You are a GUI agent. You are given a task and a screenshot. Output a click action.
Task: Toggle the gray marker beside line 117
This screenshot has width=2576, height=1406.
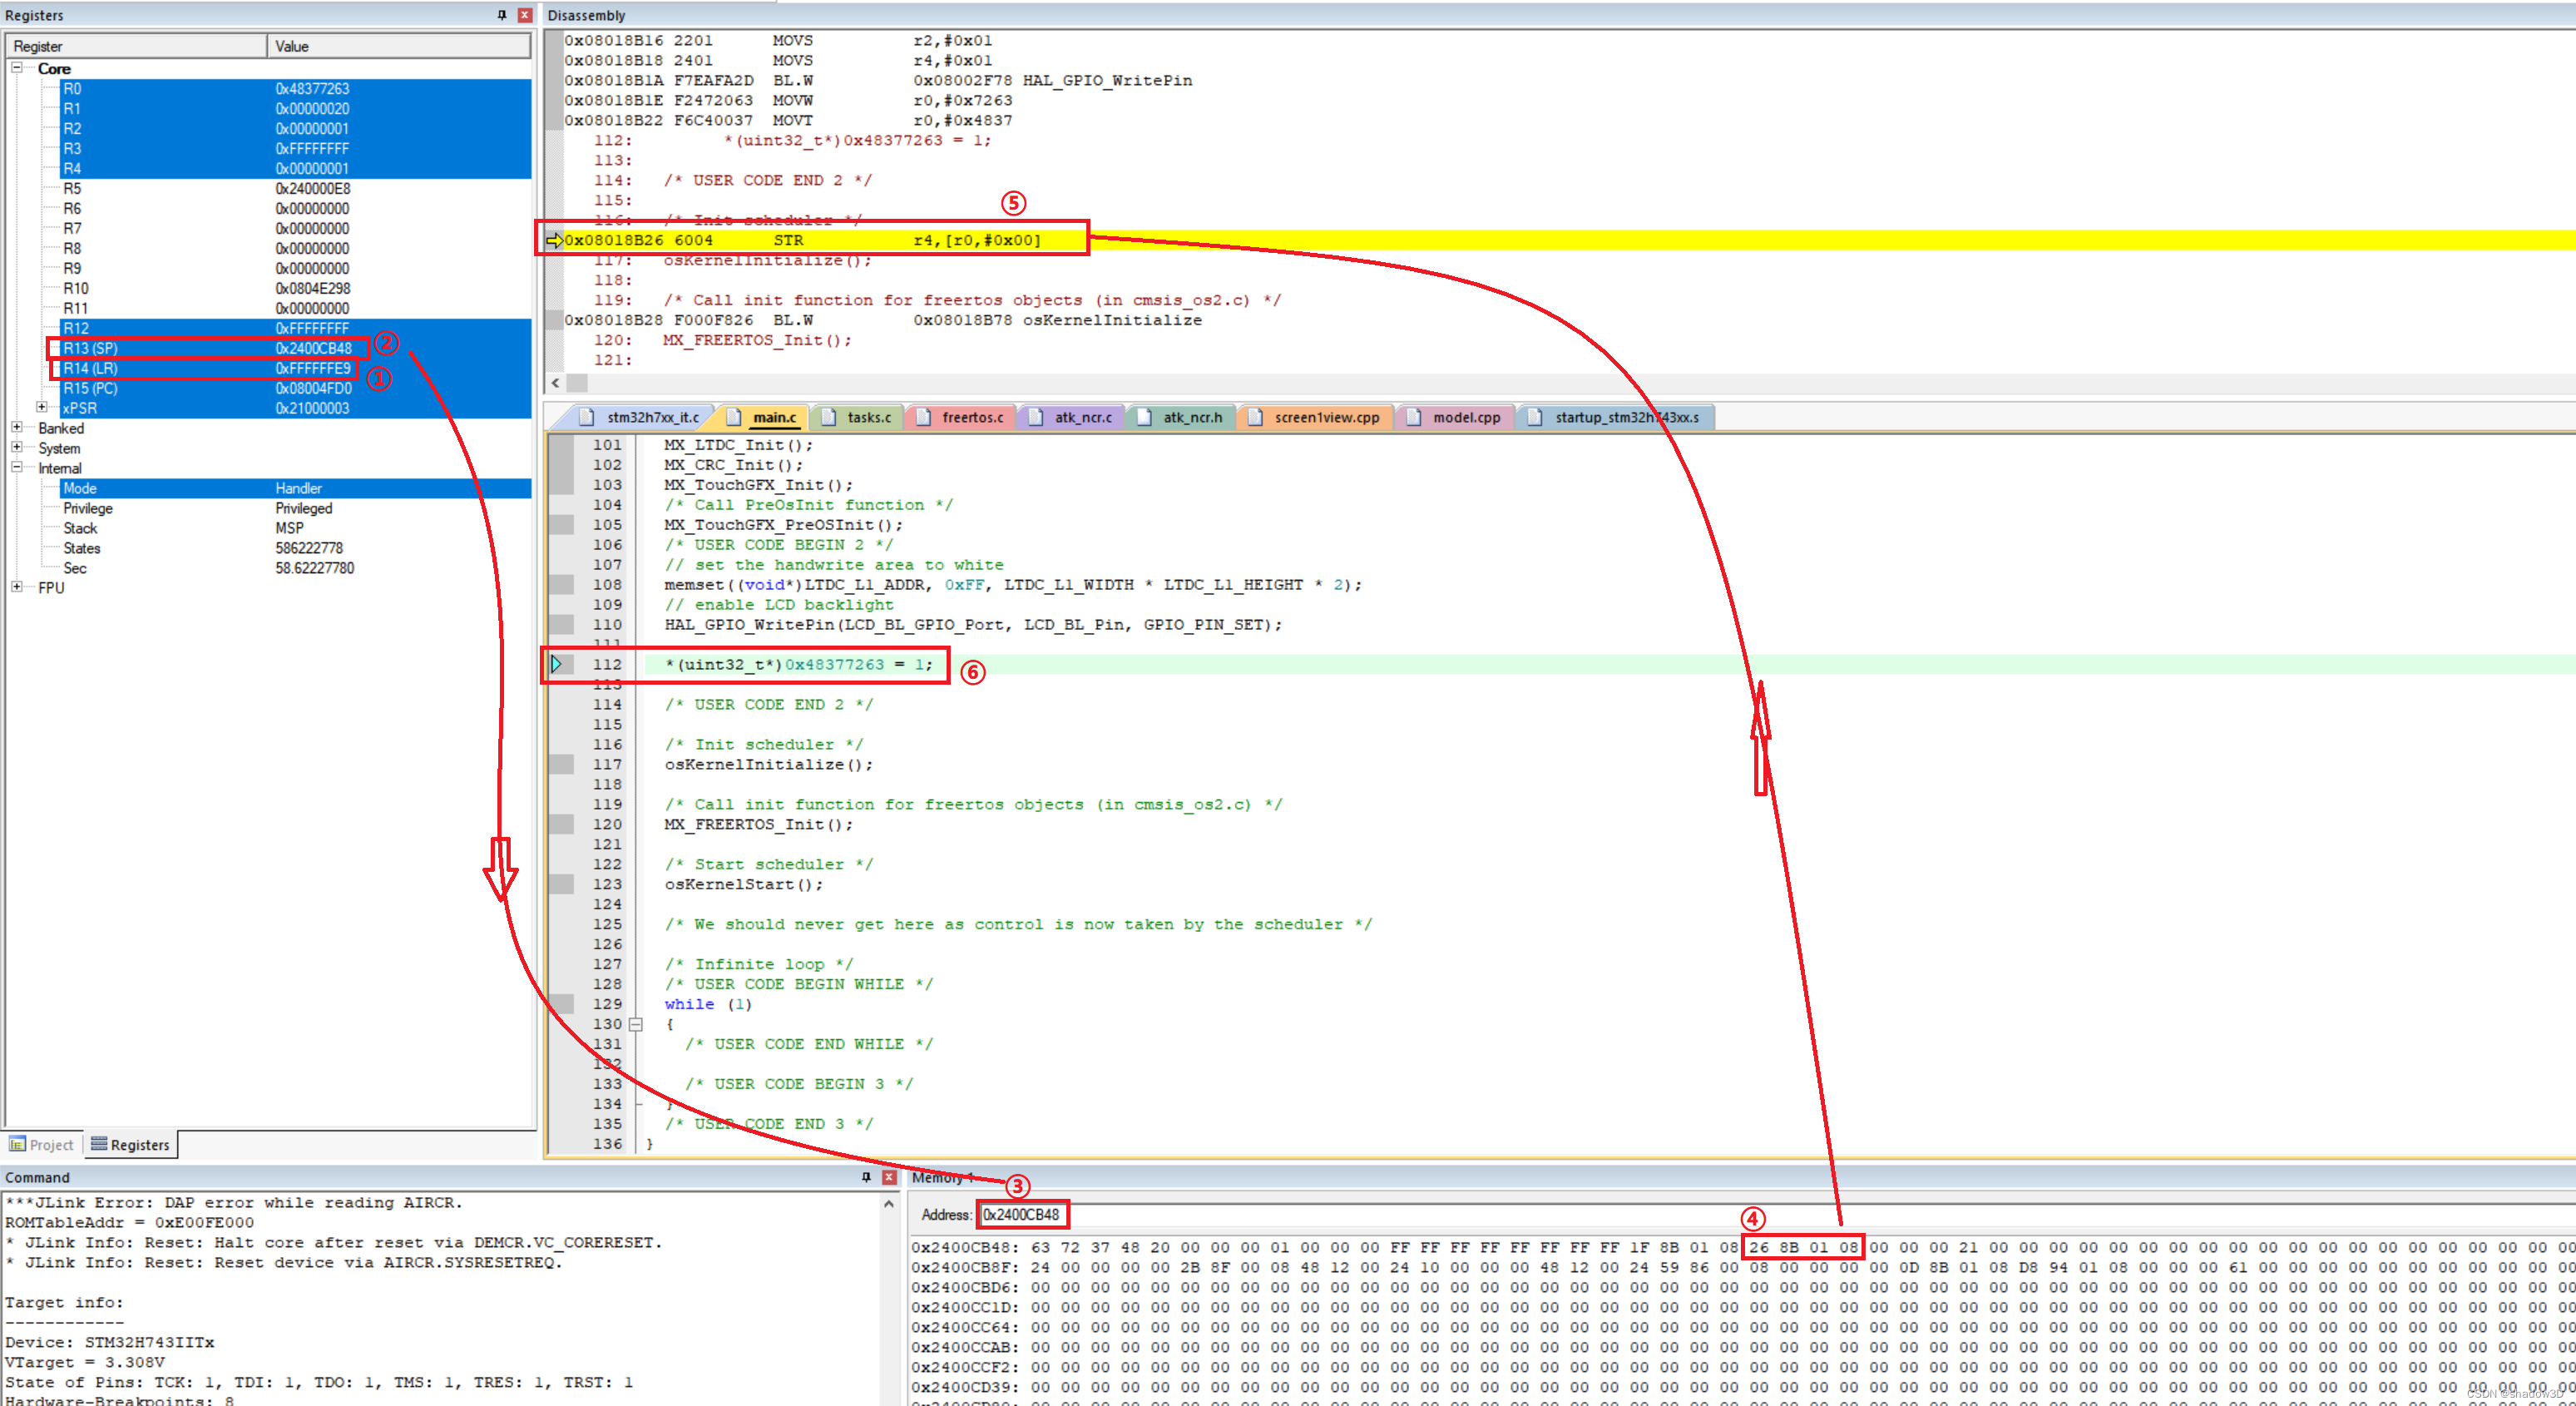pos(562,764)
